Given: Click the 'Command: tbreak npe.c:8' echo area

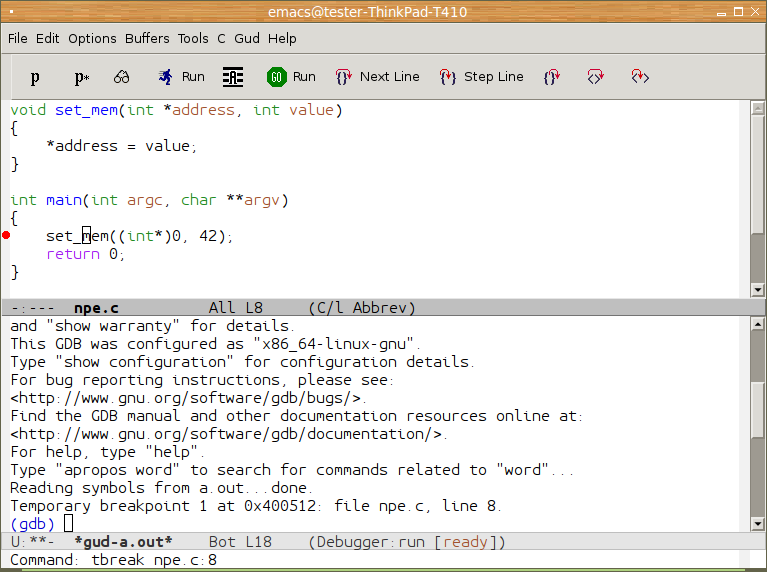Looking at the screenshot, I should tap(113, 560).
